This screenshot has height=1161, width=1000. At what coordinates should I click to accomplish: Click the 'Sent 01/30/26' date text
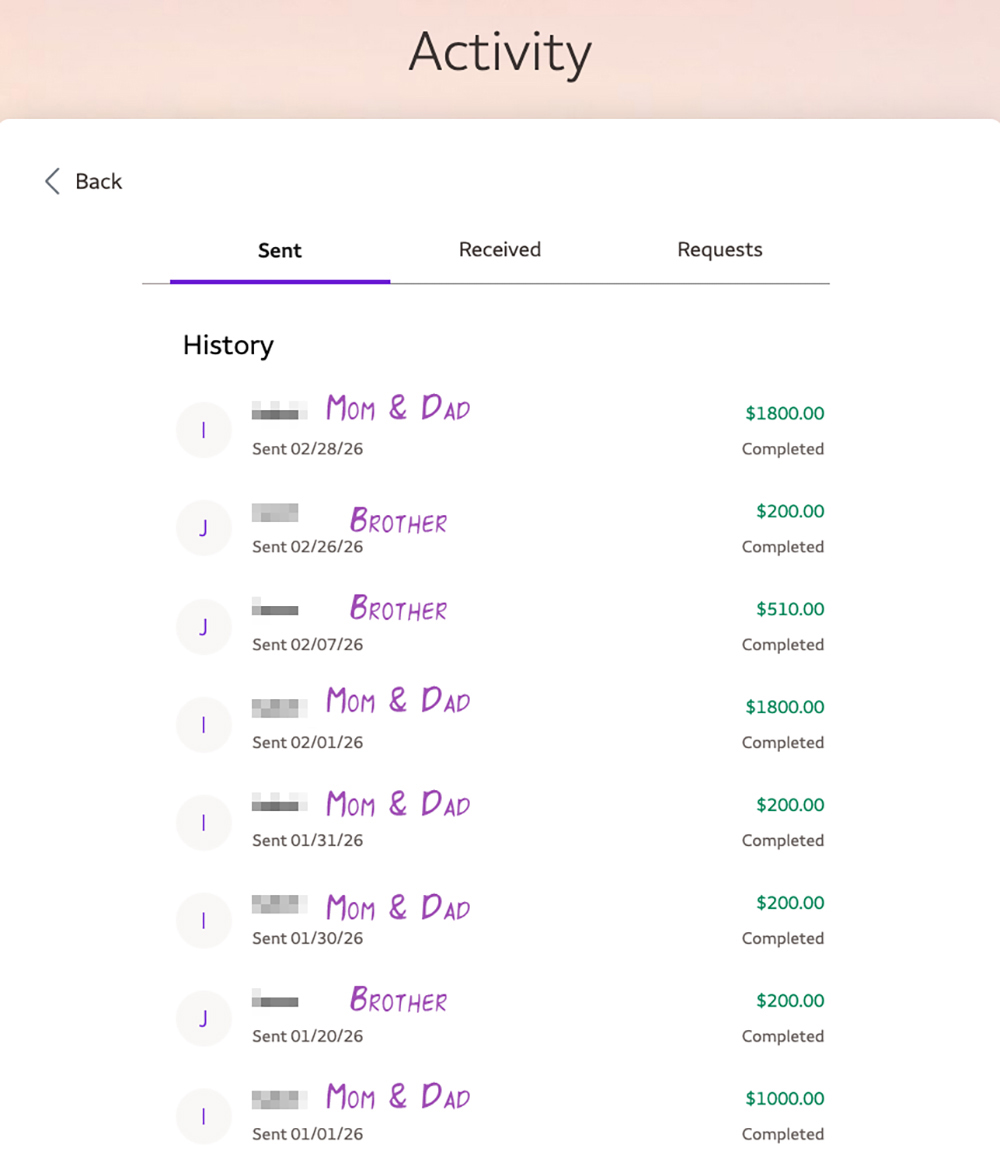[307, 938]
